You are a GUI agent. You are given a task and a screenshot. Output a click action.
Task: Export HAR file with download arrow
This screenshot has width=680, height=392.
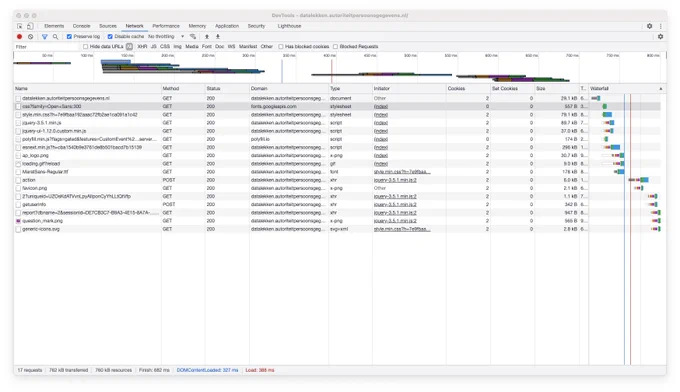pos(218,37)
